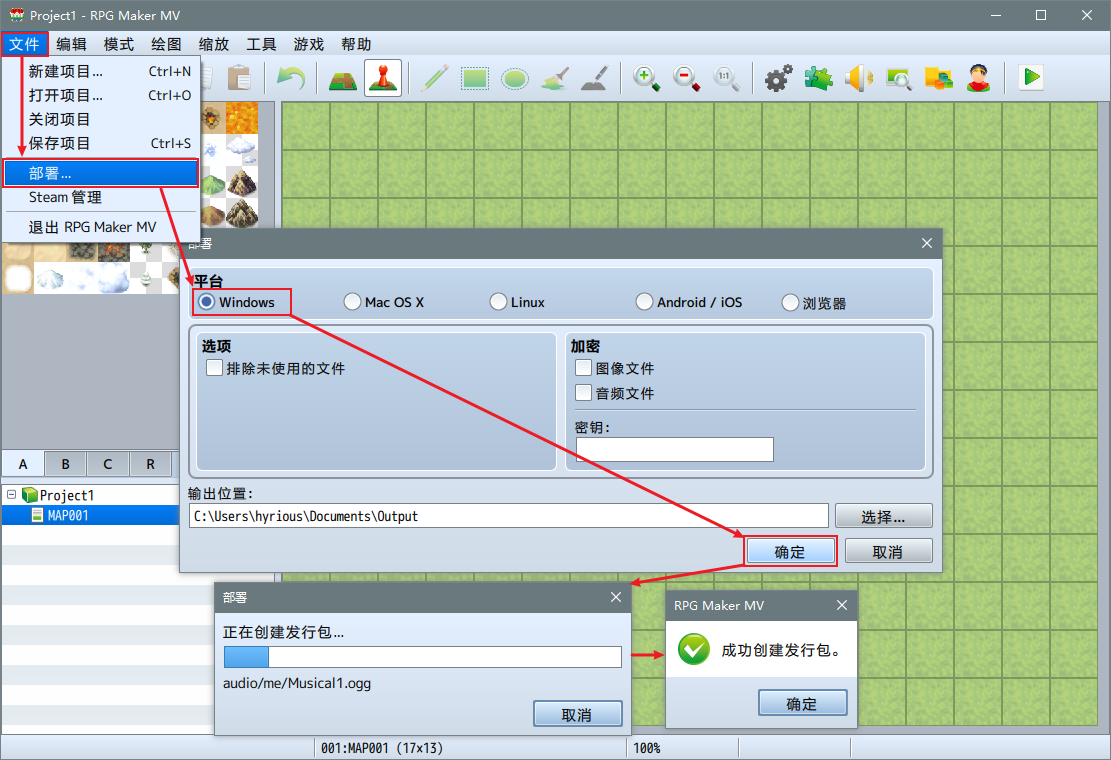
Task: Click the Project1 cube icon in tree
Action: [x=30, y=494]
